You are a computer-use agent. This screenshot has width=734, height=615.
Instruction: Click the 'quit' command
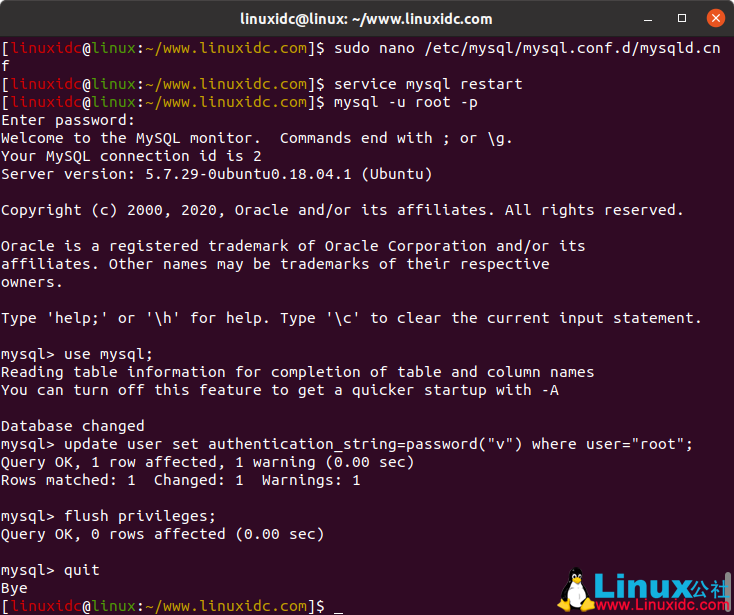click(81, 570)
